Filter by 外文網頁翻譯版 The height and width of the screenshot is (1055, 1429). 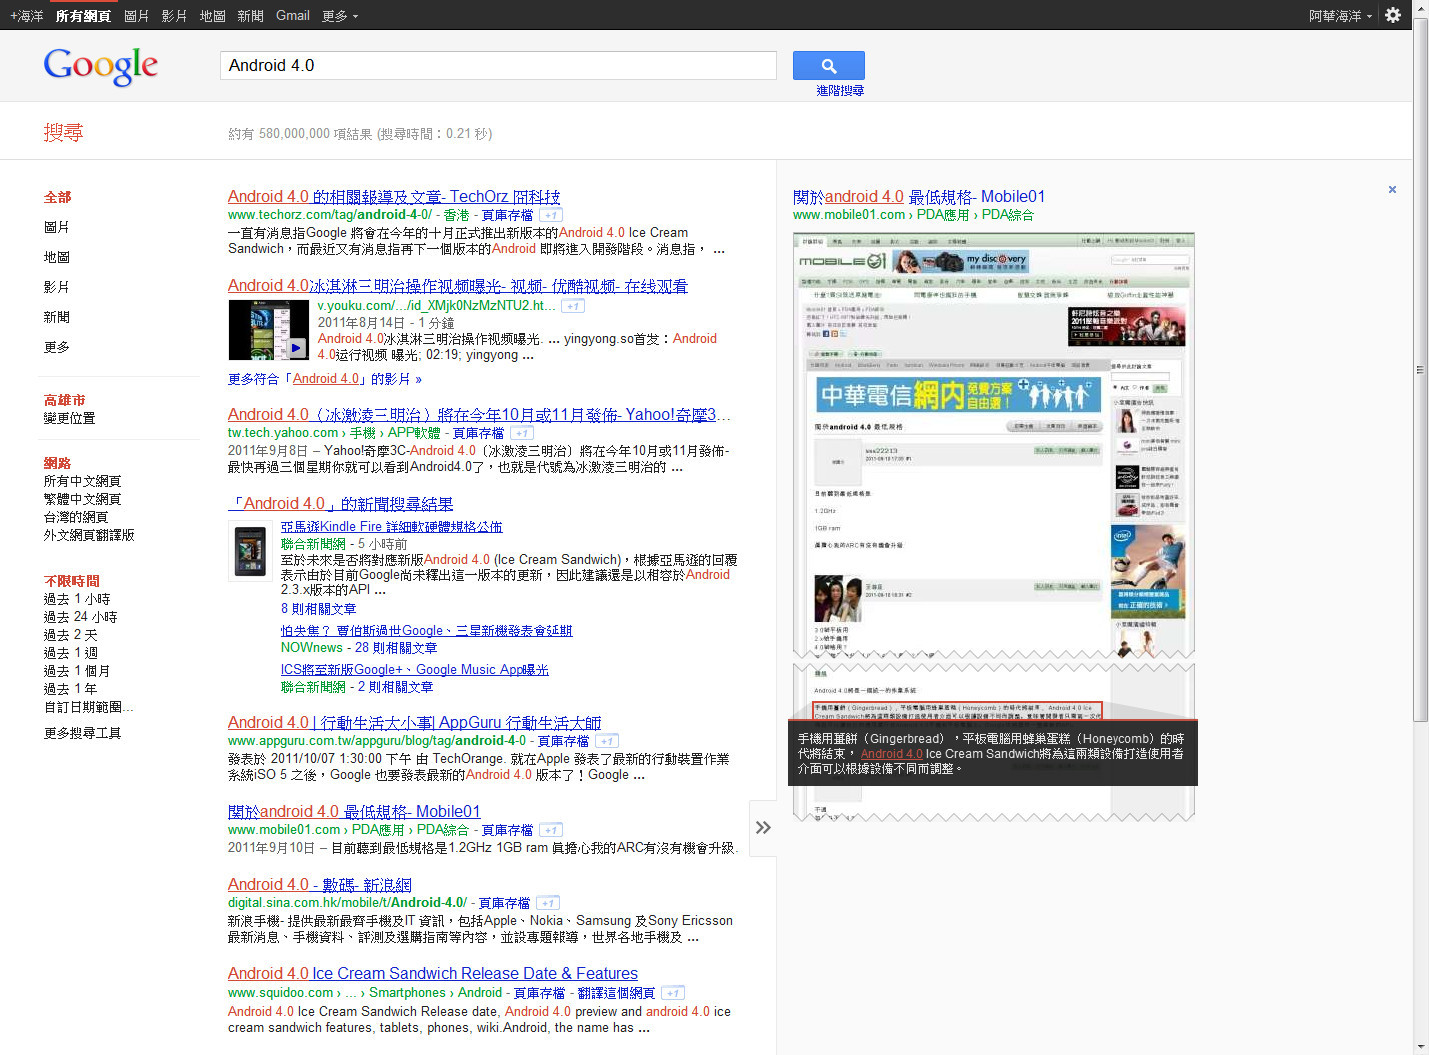pos(89,535)
